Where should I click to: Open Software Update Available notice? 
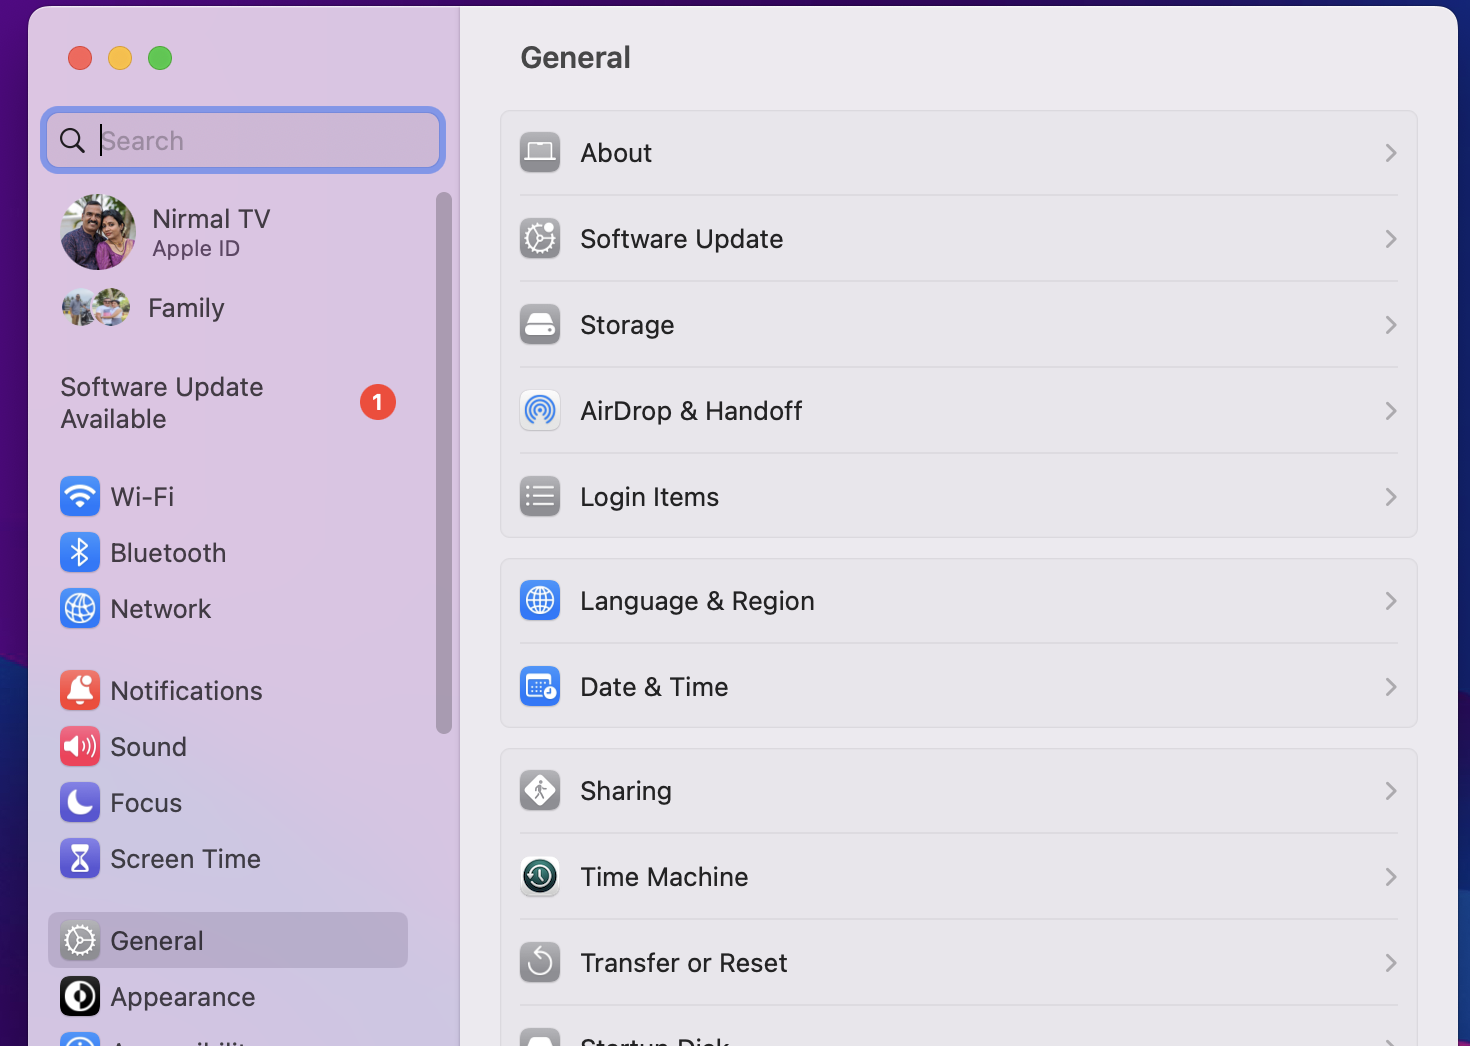[228, 402]
